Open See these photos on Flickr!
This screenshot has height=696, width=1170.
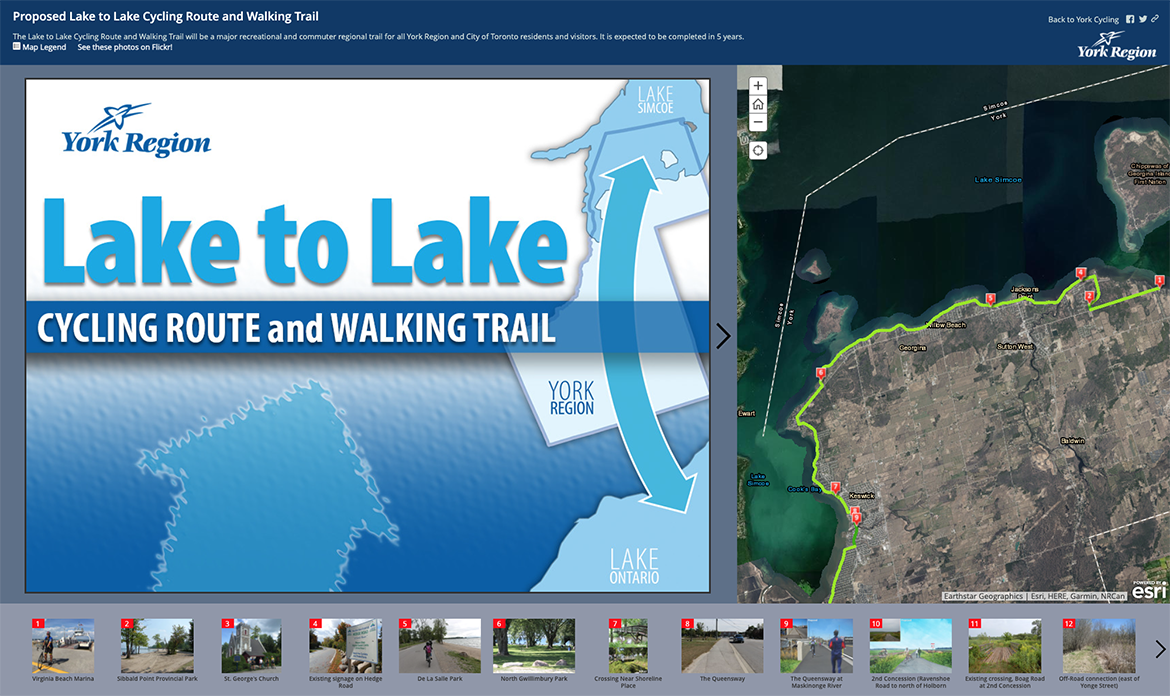[123, 46]
